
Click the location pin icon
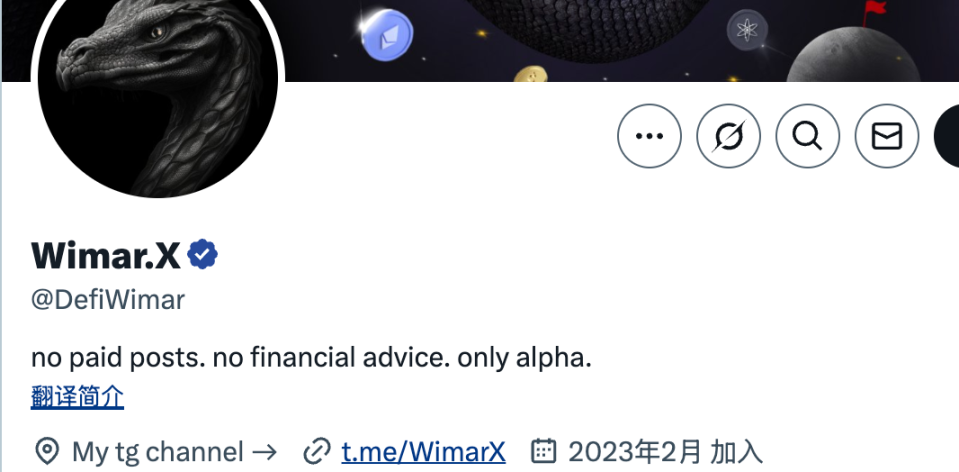point(47,452)
